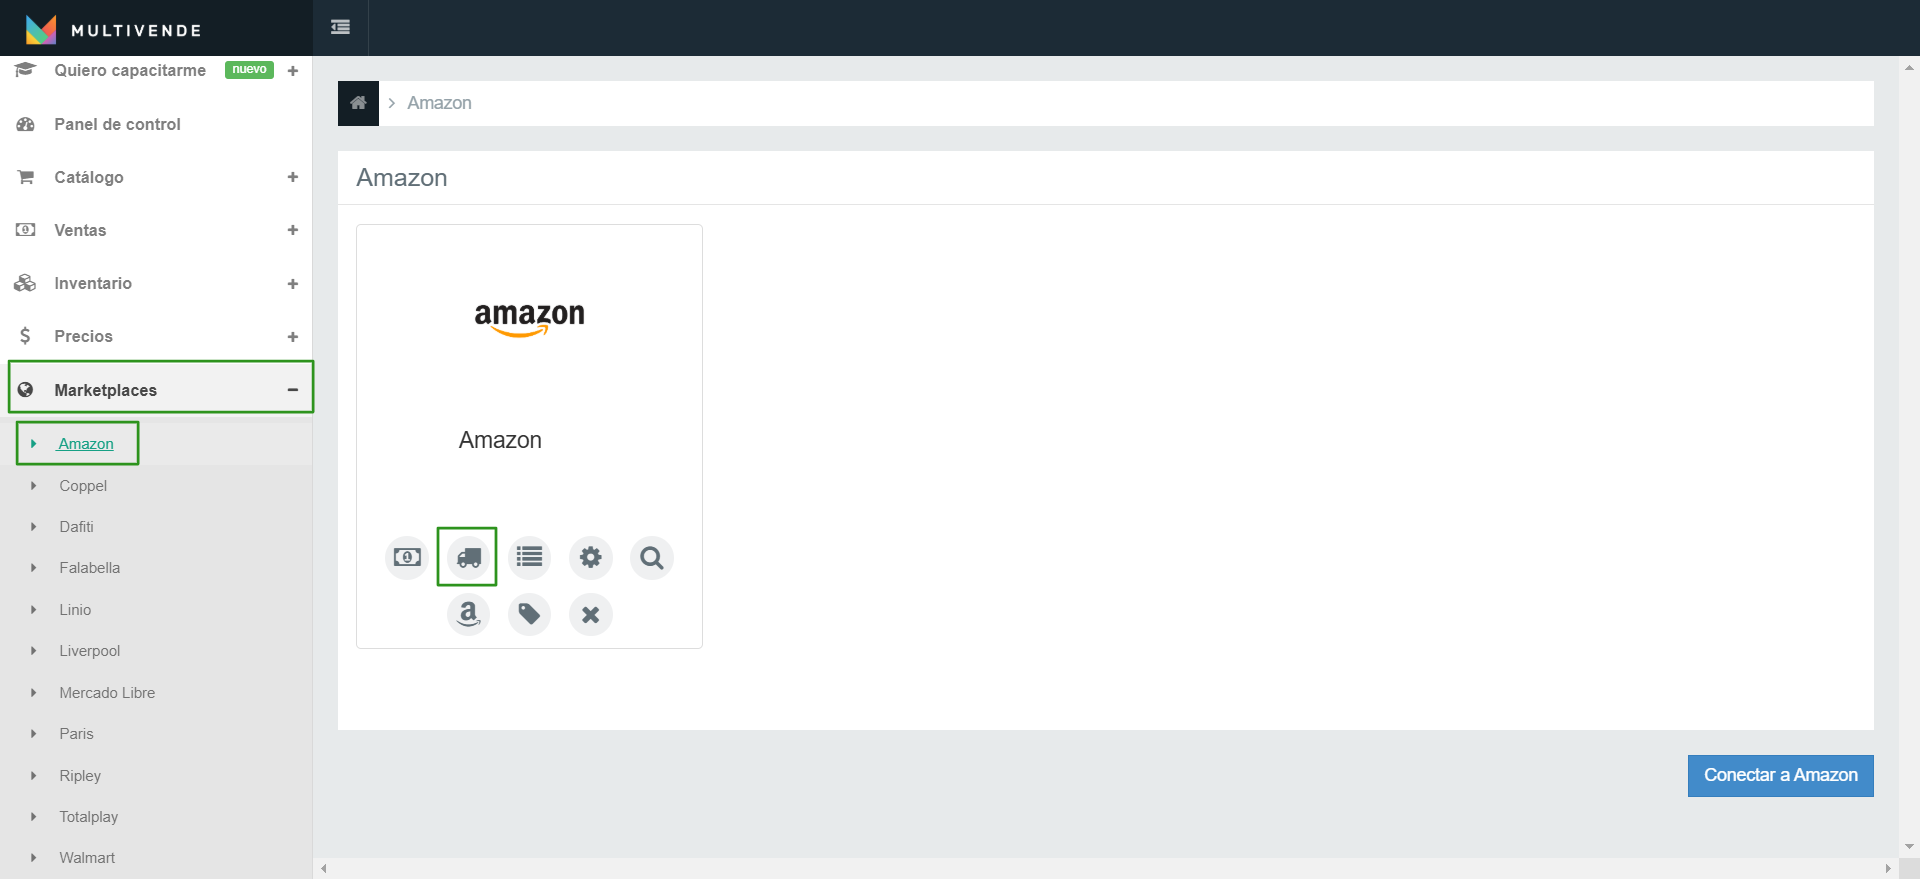Go to home via breadcrumb house icon
Image resolution: width=1920 pixels, height=879 pixels.
point(358,103)
